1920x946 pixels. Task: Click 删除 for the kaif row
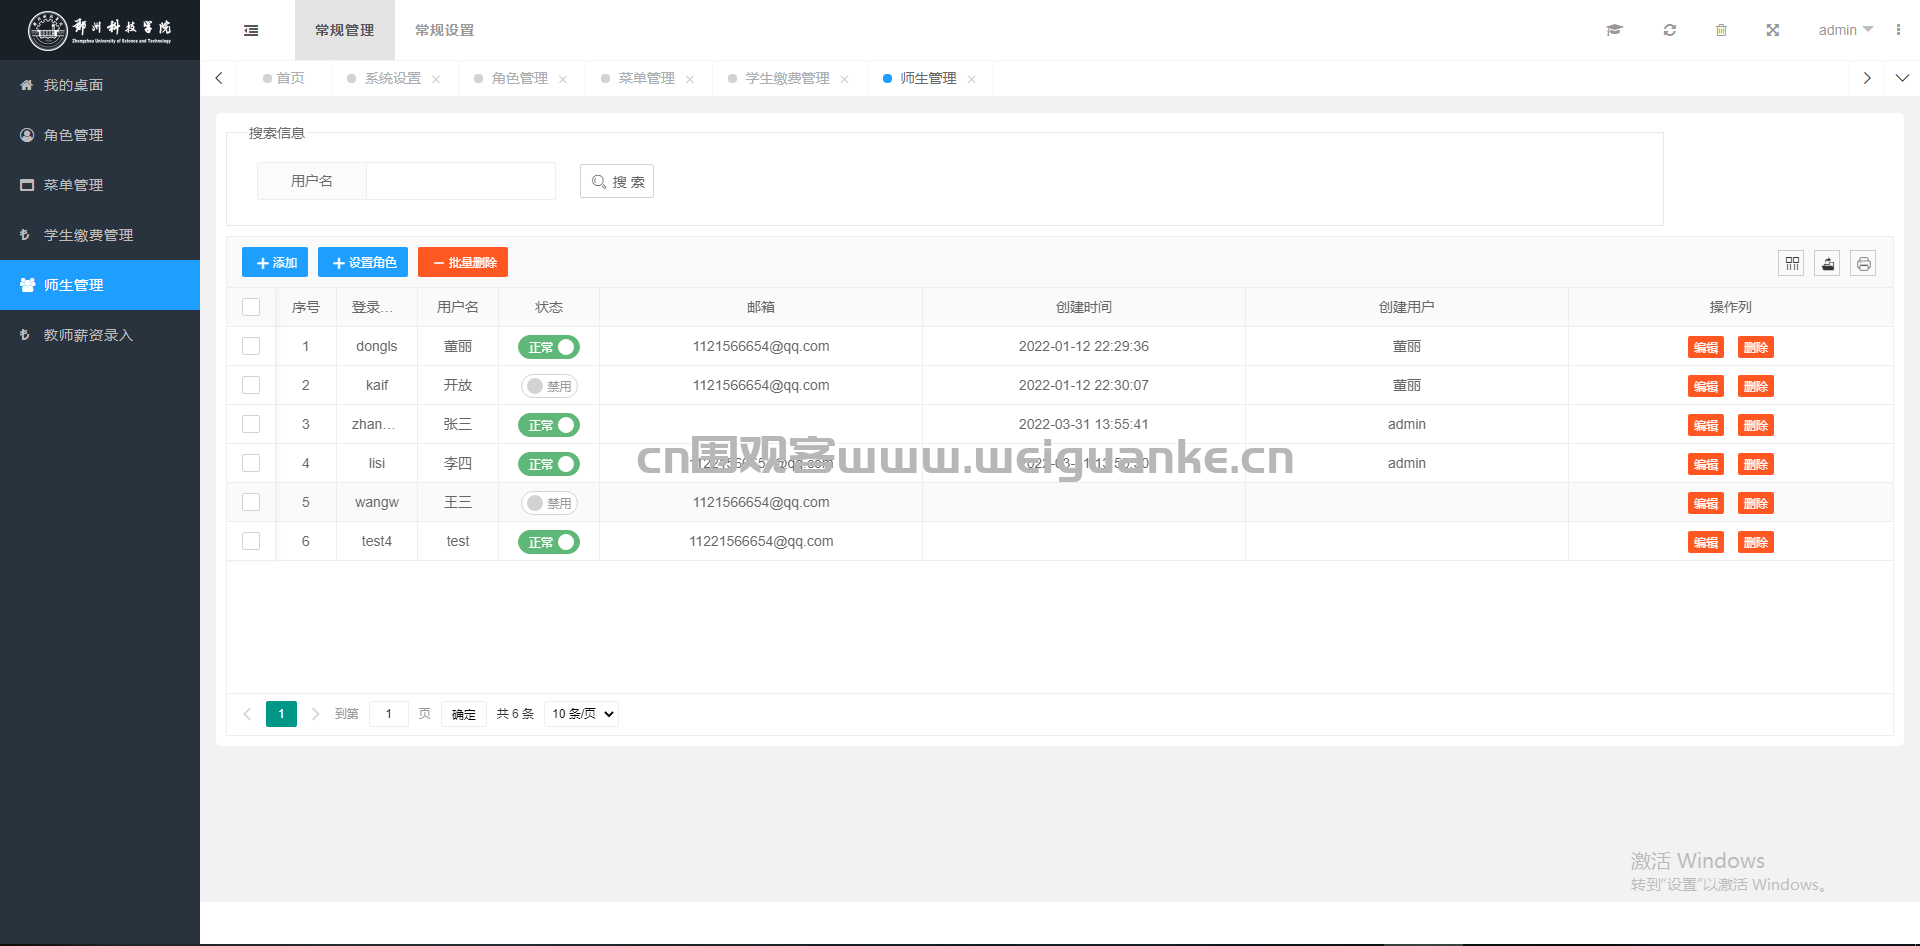pyautogui.click(x=1756, y=387)
